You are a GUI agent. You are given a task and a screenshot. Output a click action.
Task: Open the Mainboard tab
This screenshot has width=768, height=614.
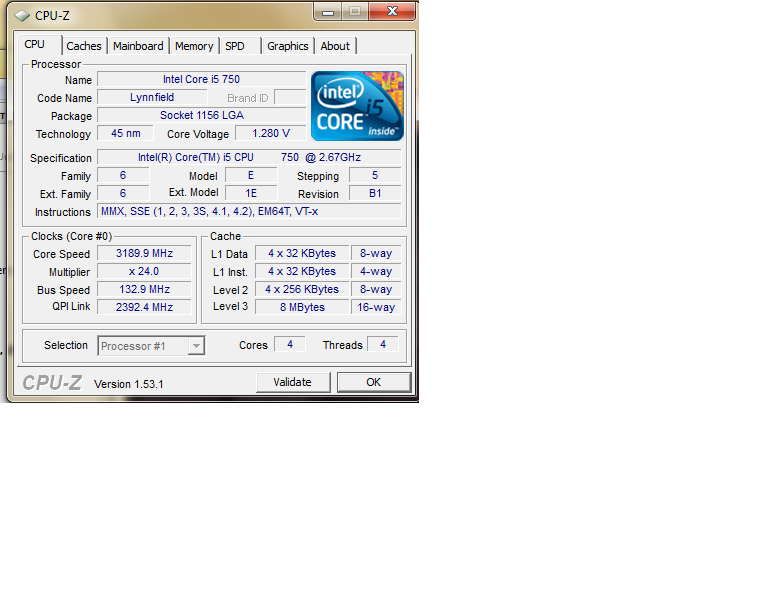138,46
